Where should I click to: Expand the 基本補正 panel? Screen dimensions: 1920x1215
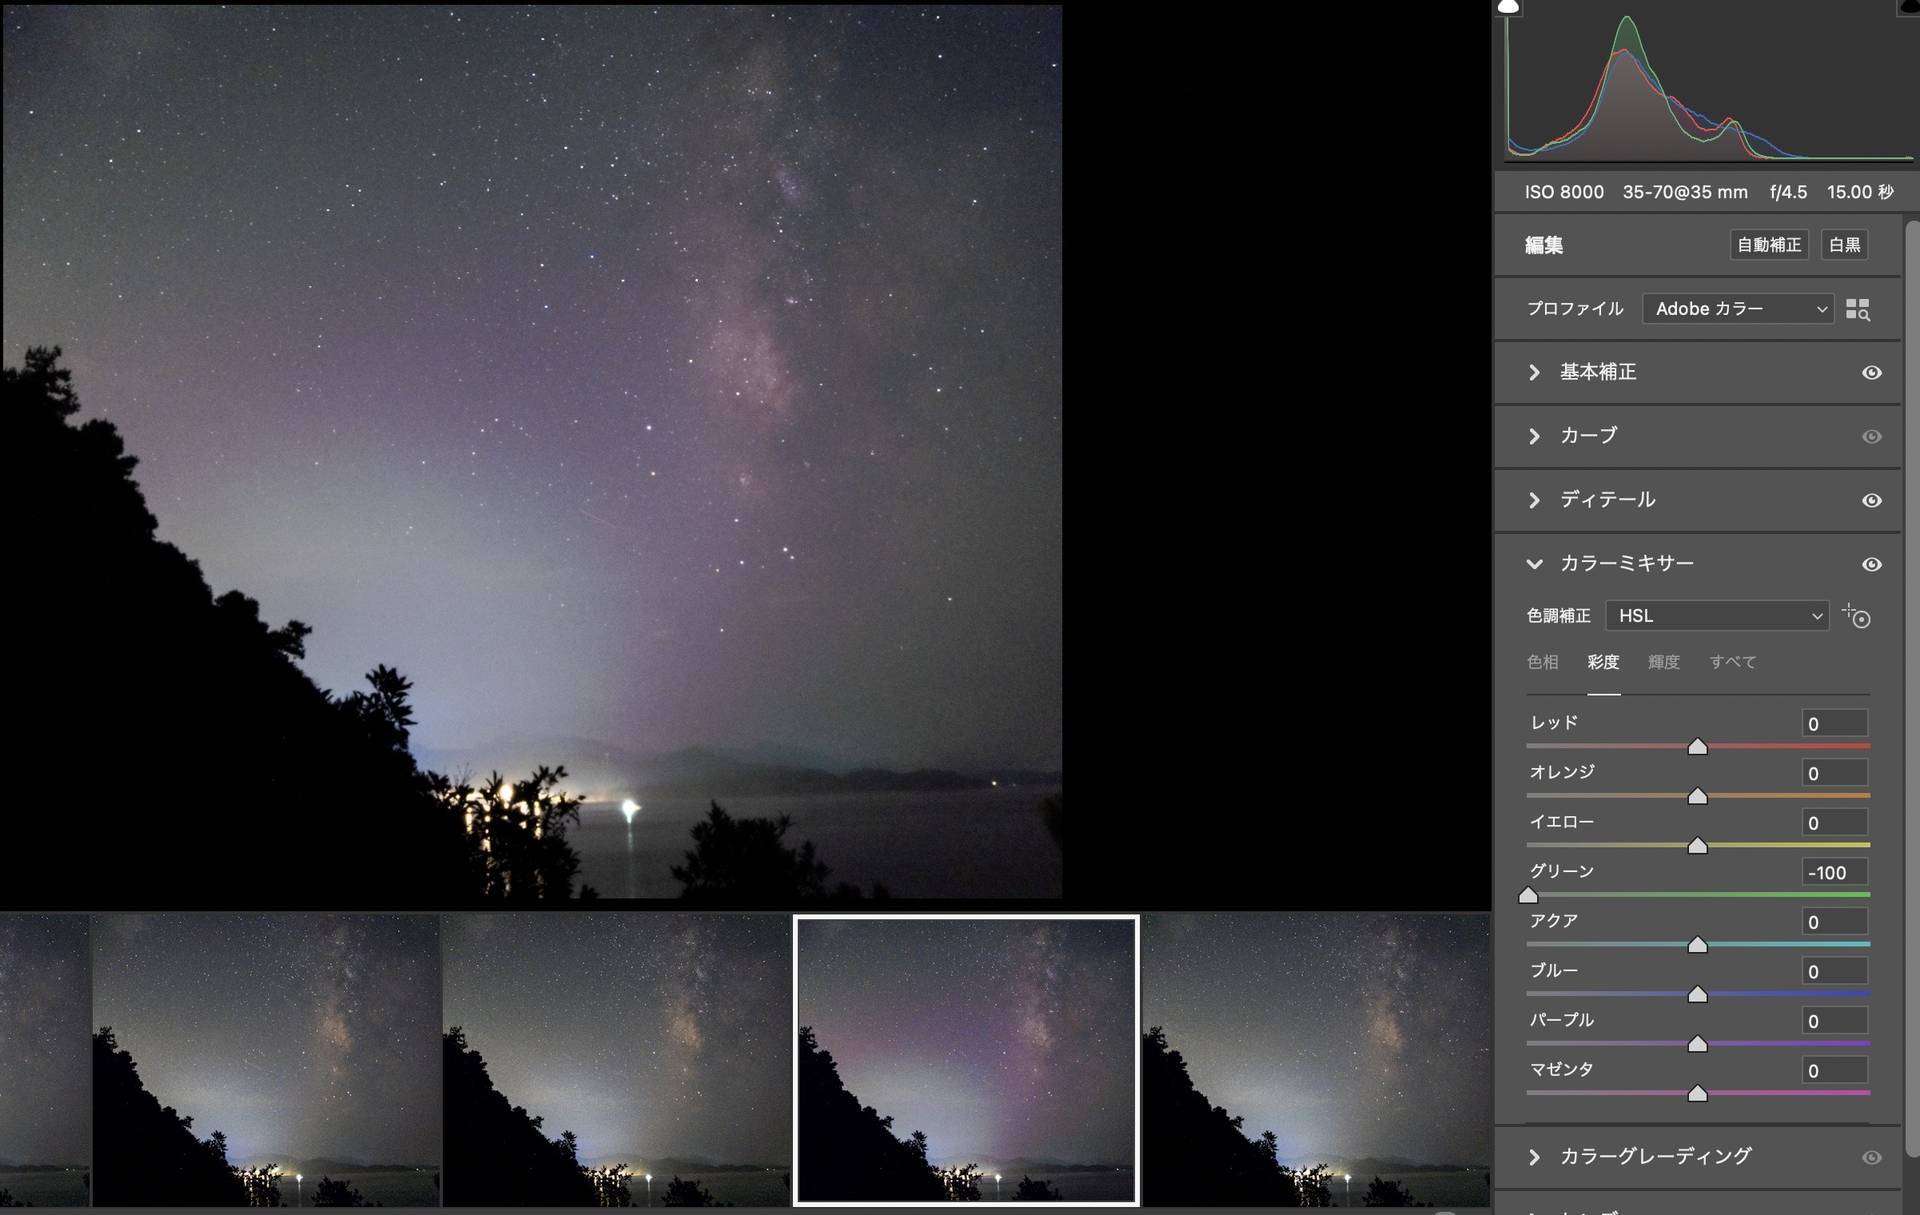[1535, 372]
